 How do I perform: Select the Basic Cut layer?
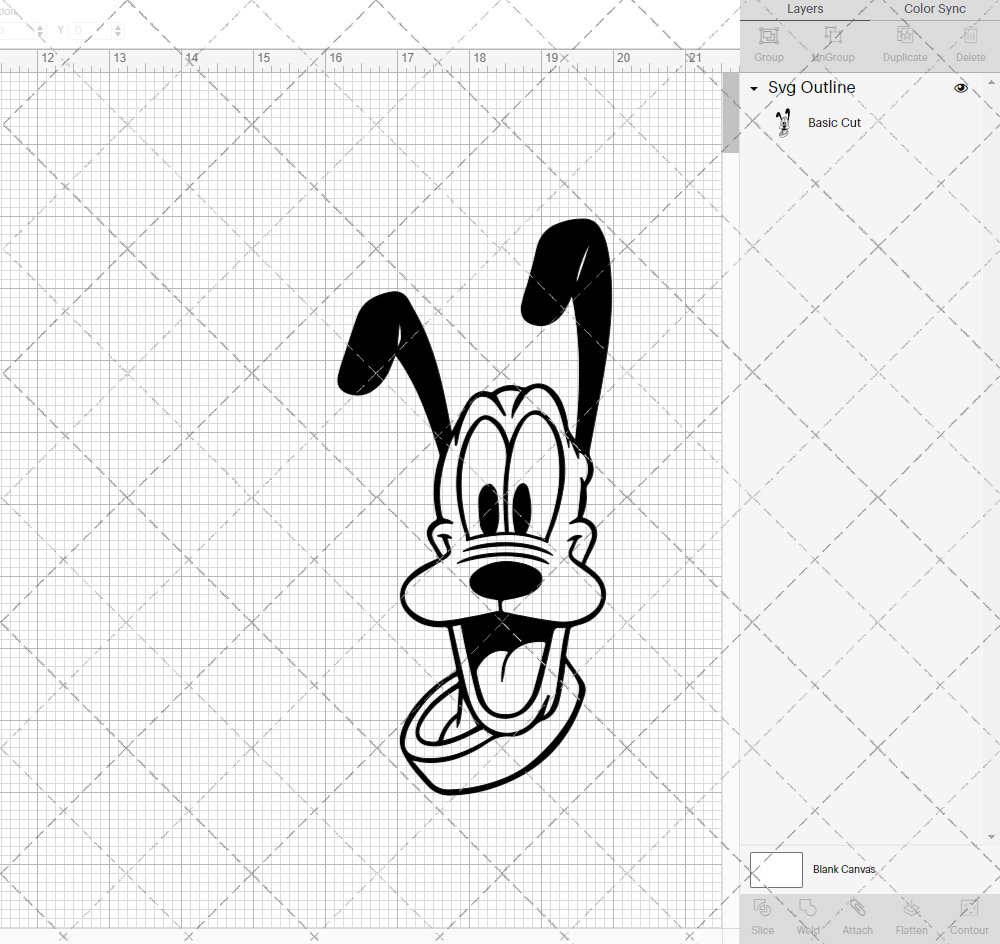(x=834, y=122)
